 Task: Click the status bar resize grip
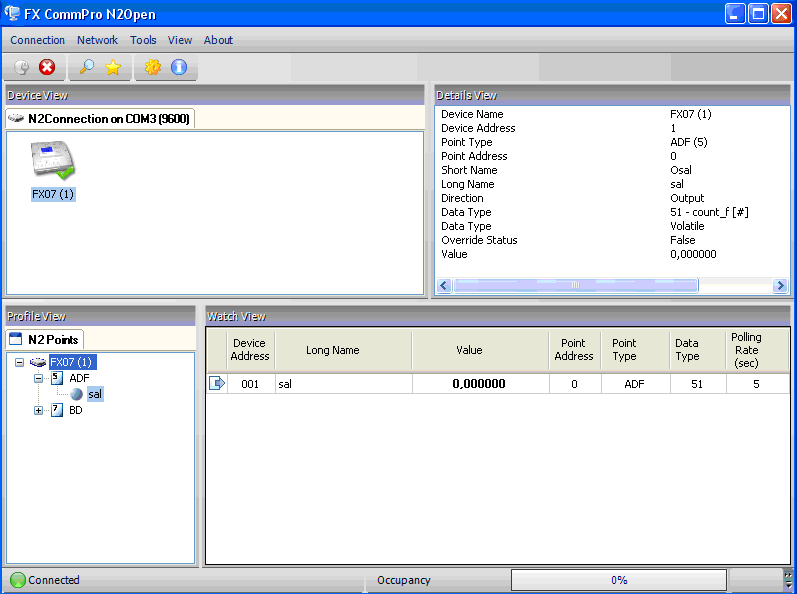pyautogui.click(x=788, y=580)
